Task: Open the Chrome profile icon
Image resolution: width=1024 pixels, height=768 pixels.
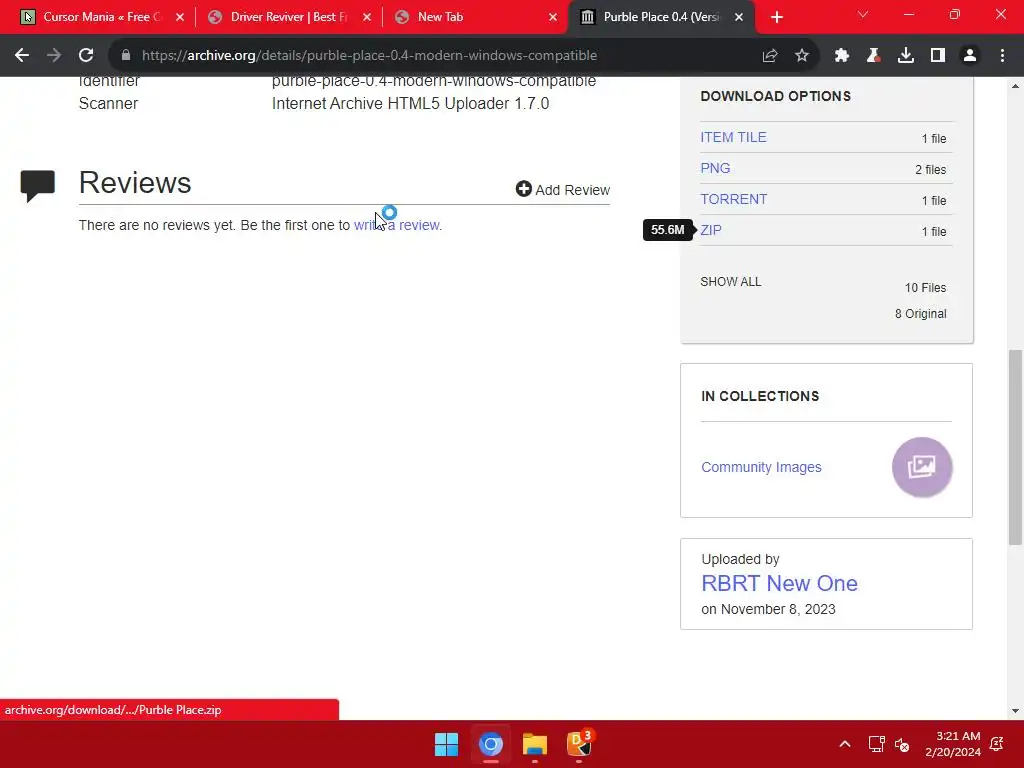Action: click(970, 56)
